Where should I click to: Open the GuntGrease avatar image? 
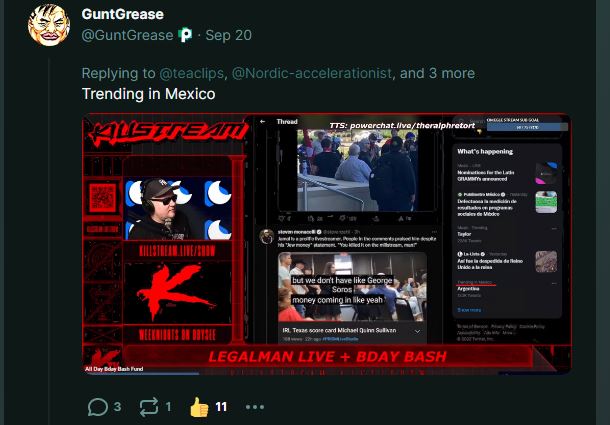tap(49, 25)
